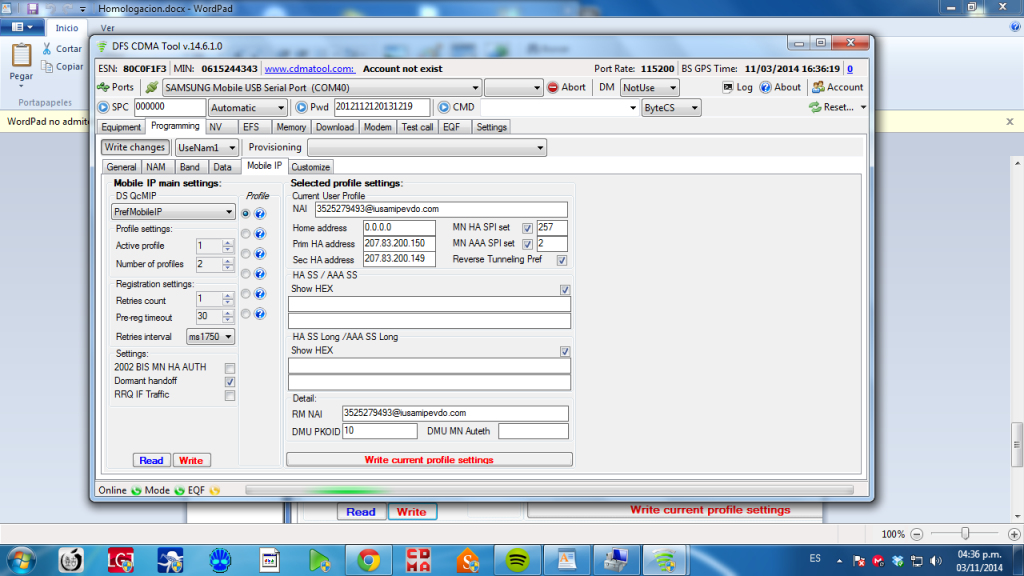Image resolution: width=1024 pixels, height=576 pixels.
Task: Uncheck Reverse Tunneling Pref
Action: pyautogui.click(x=561, y=260)
